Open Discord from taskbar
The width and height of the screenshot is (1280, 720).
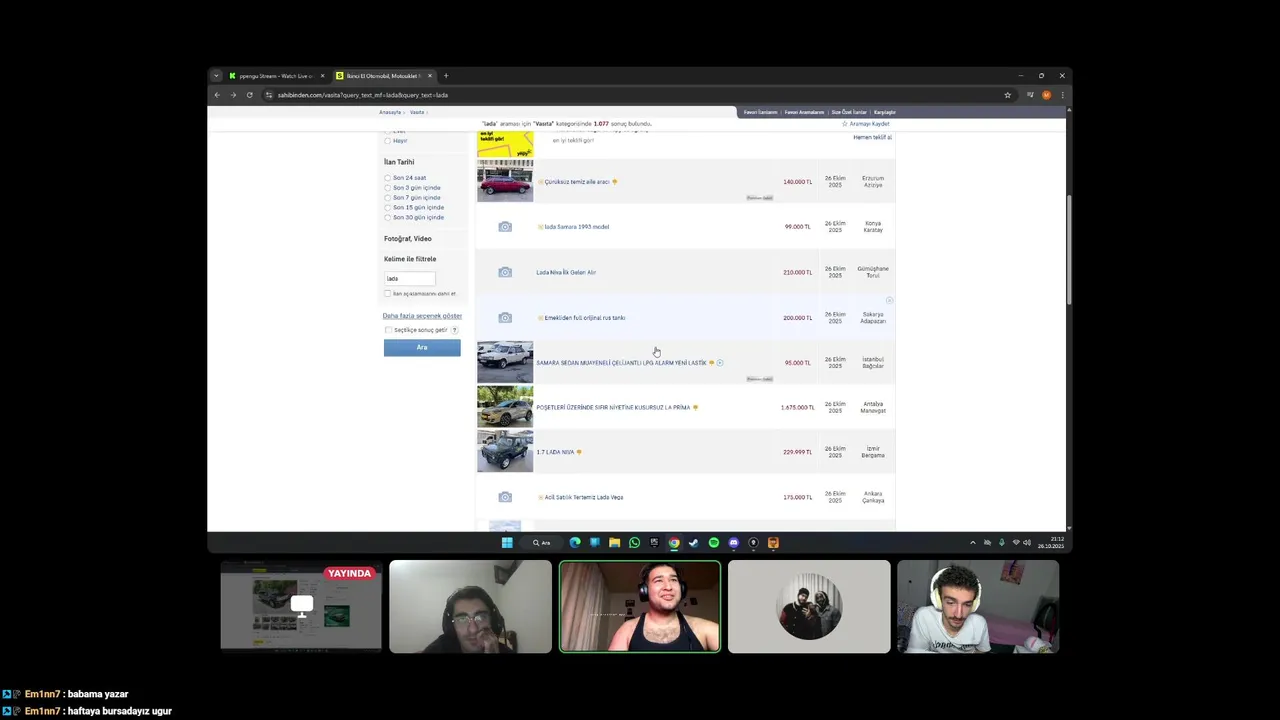point(734,543)
